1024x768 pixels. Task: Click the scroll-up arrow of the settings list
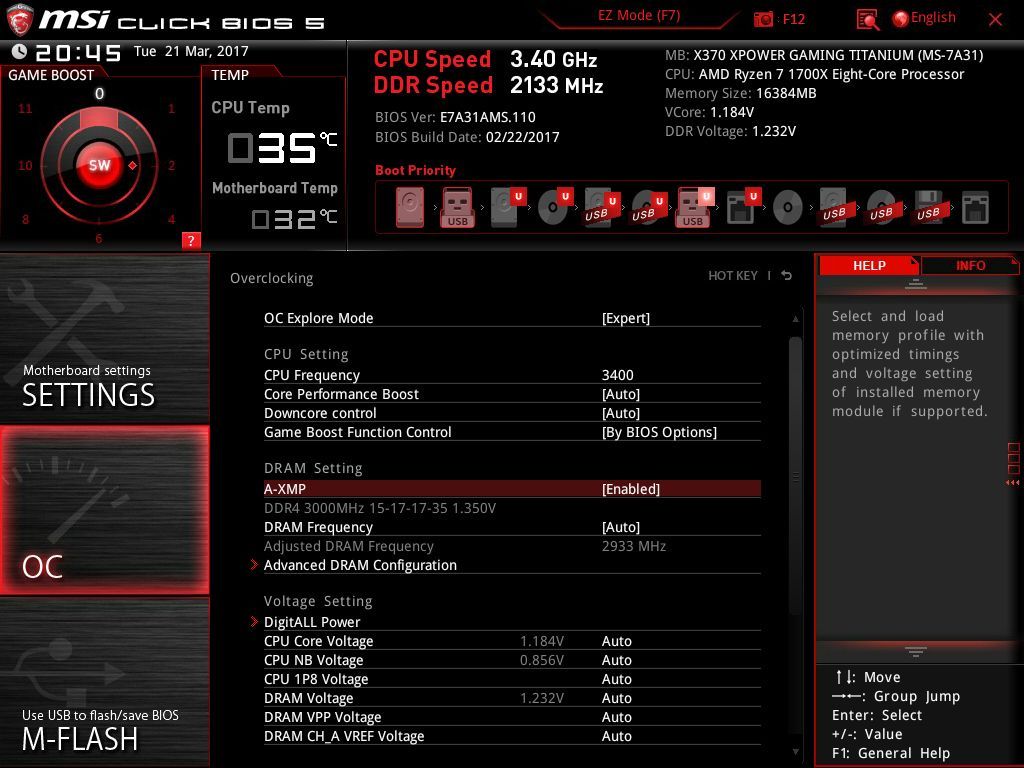click(795, 319)
